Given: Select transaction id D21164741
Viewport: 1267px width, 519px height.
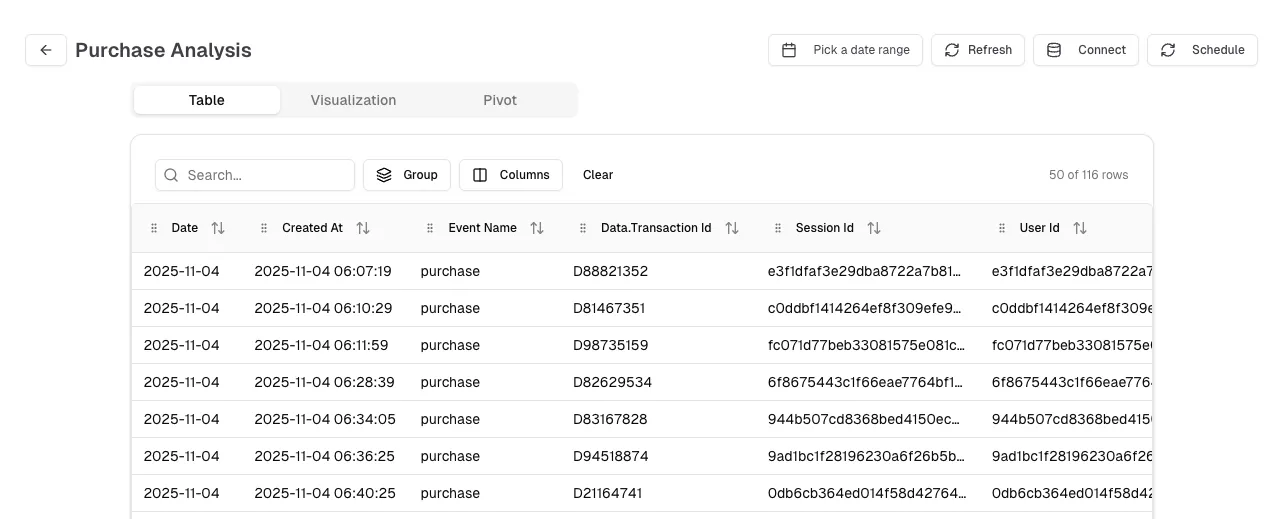Looking at the screenshot, I should [x=607, y=493].
